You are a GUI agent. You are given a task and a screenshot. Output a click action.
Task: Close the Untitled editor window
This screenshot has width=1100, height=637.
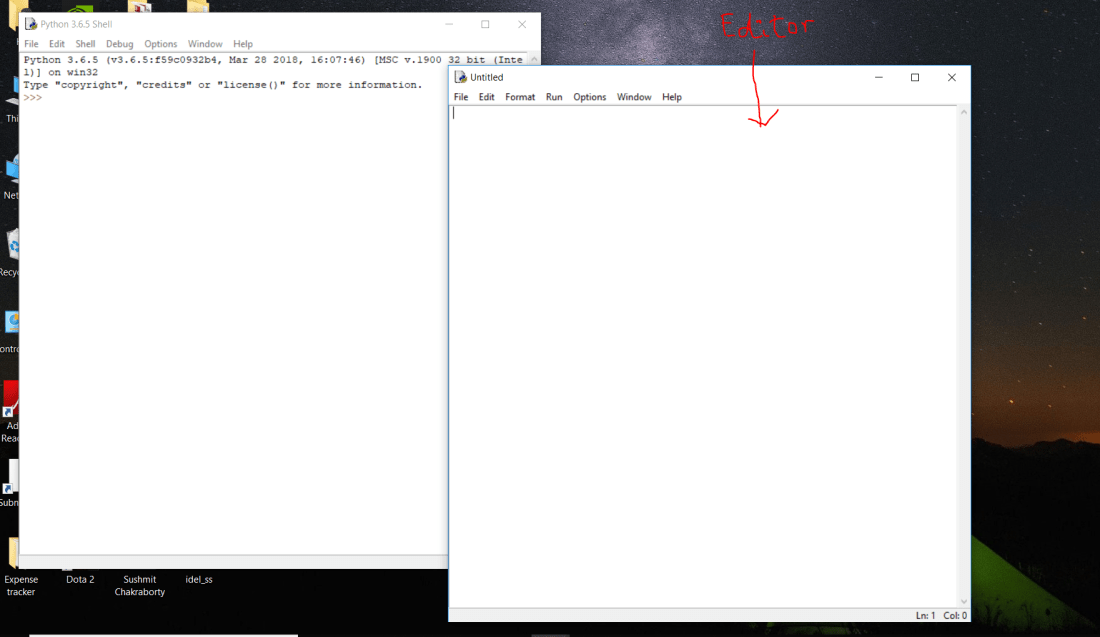[952, 77]
